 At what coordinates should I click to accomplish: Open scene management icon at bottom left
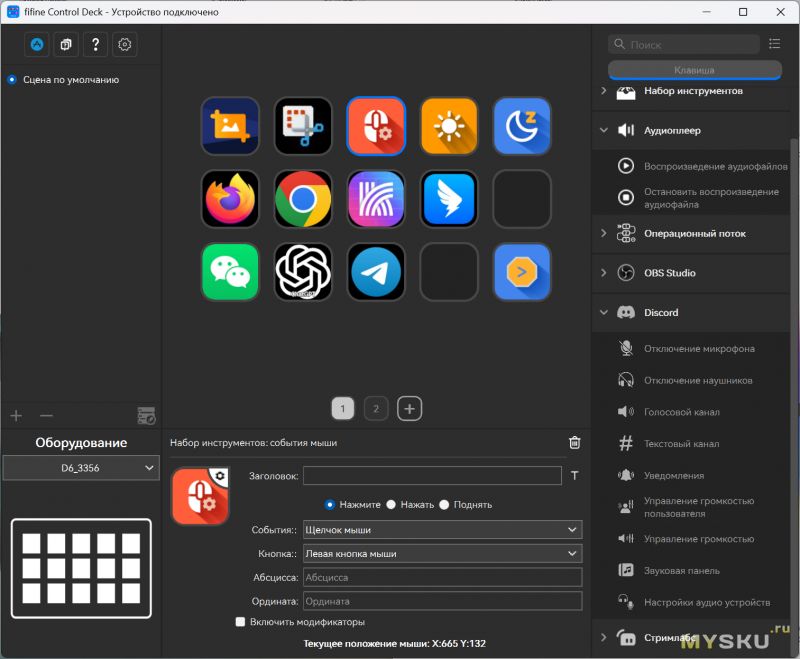click(x=146, y=416)
